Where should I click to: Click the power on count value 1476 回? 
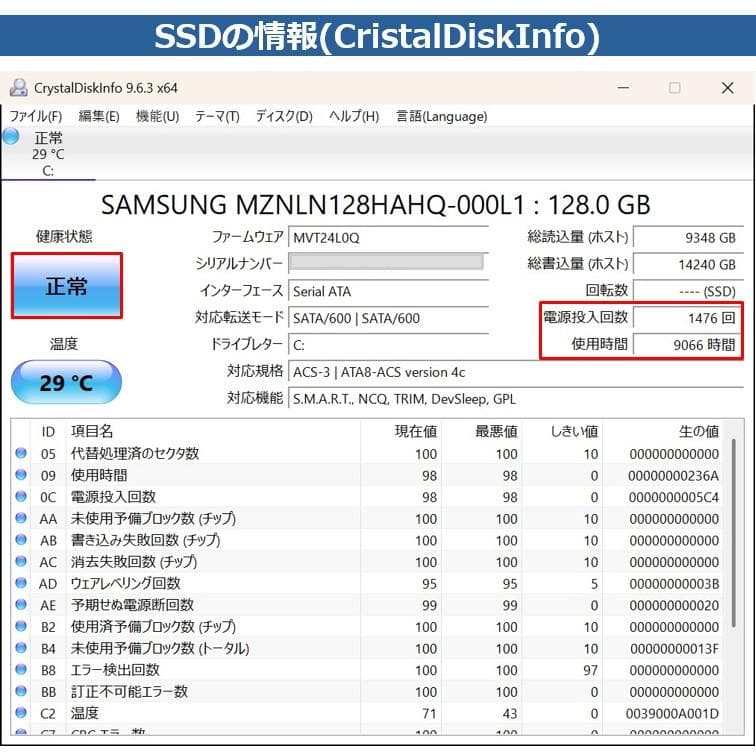[688, 318]
